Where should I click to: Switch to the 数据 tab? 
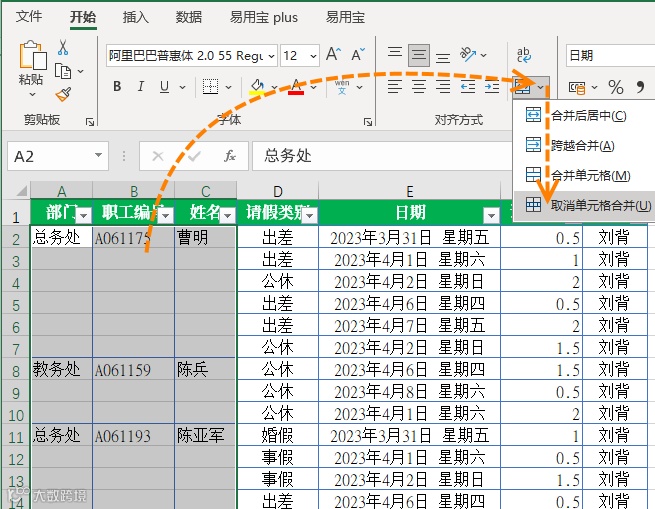[x=188, y=17]
